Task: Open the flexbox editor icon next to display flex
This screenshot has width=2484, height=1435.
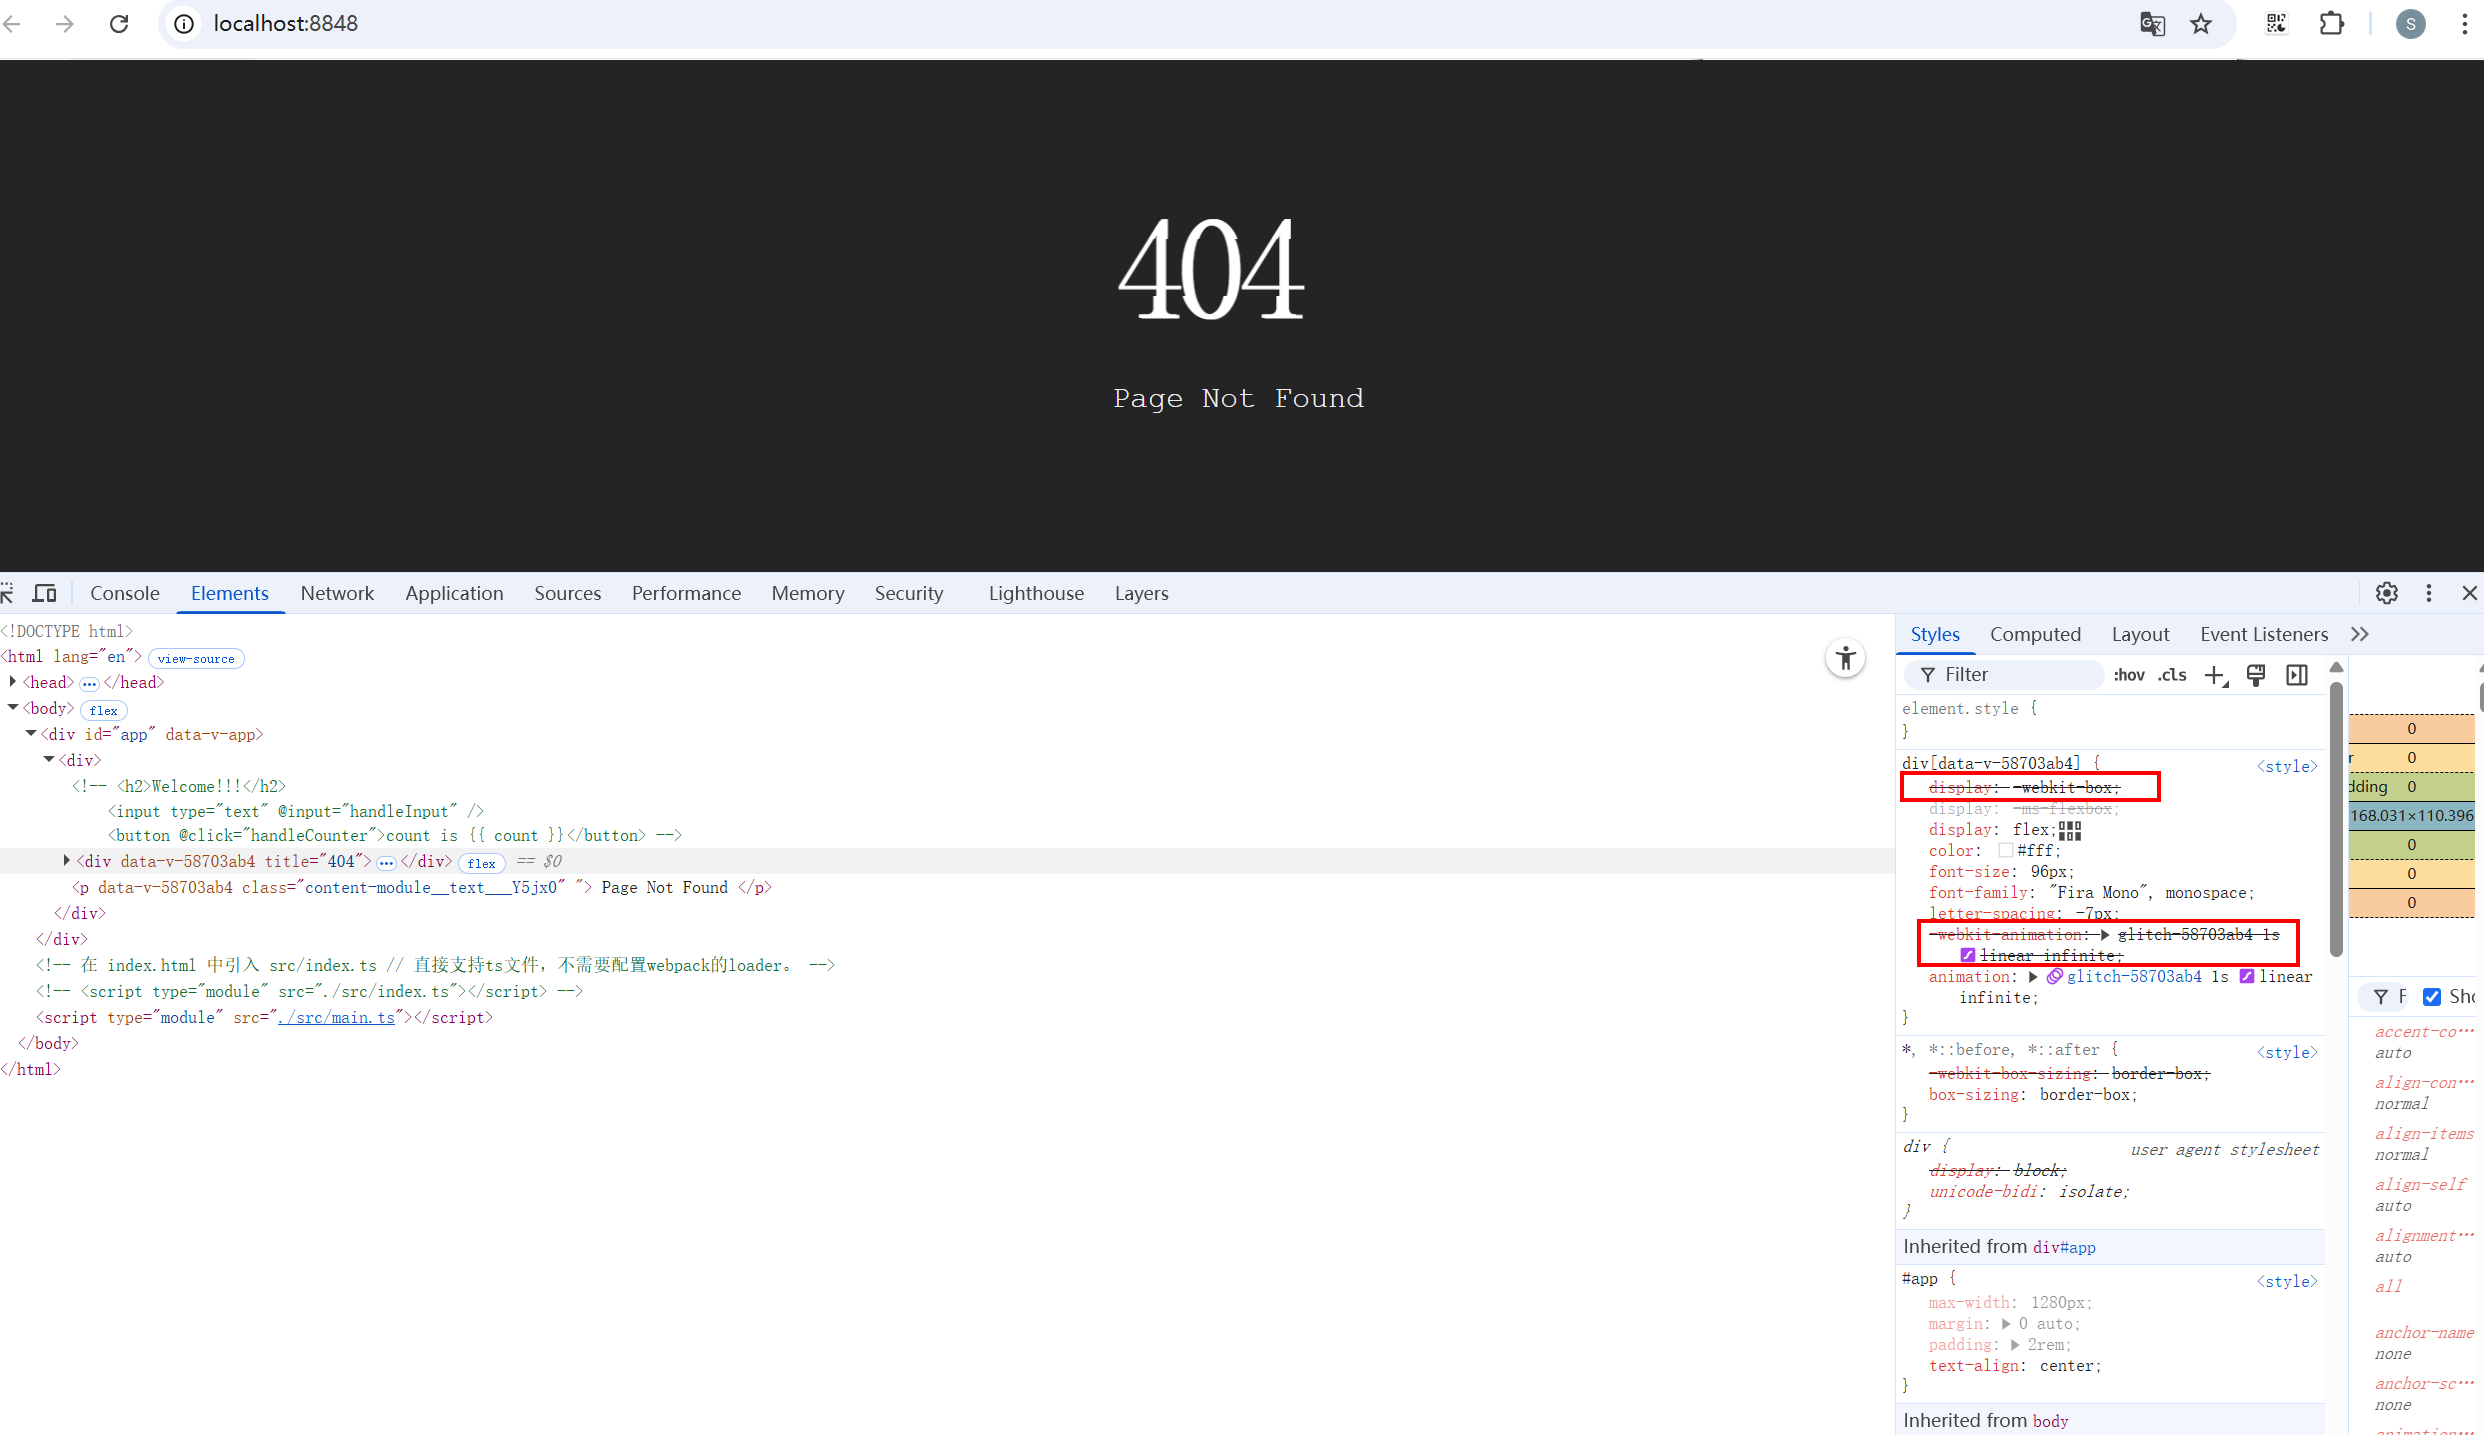Action: coord(2070,830)
